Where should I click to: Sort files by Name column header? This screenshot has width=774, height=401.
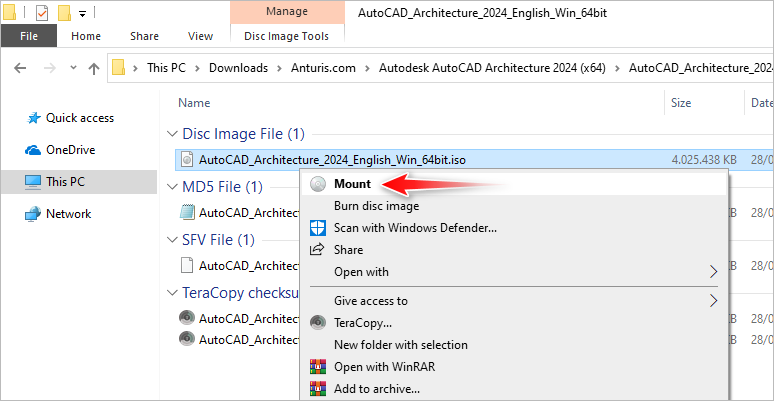click(194, 103)
